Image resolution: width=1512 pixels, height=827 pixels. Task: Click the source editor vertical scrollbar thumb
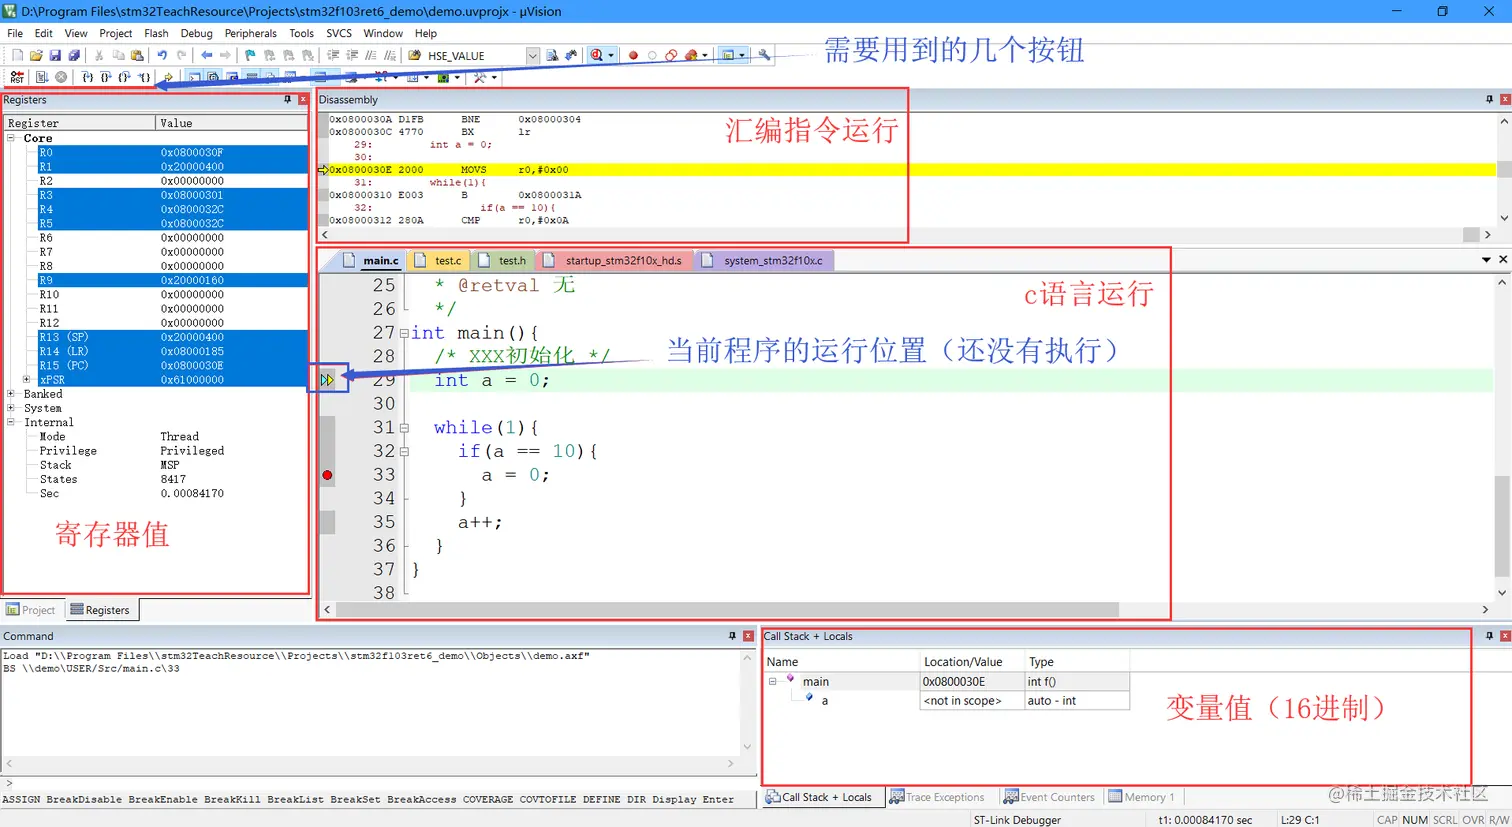1502,526
